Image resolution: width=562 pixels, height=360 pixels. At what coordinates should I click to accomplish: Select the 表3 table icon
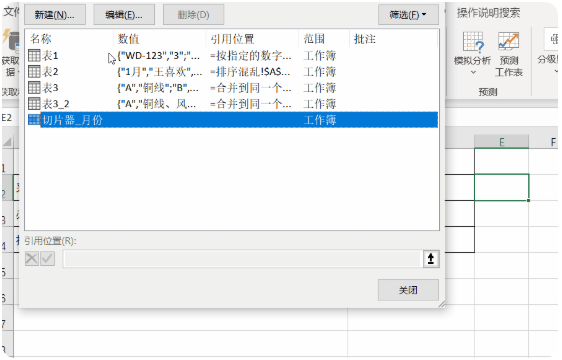point(34,88)
